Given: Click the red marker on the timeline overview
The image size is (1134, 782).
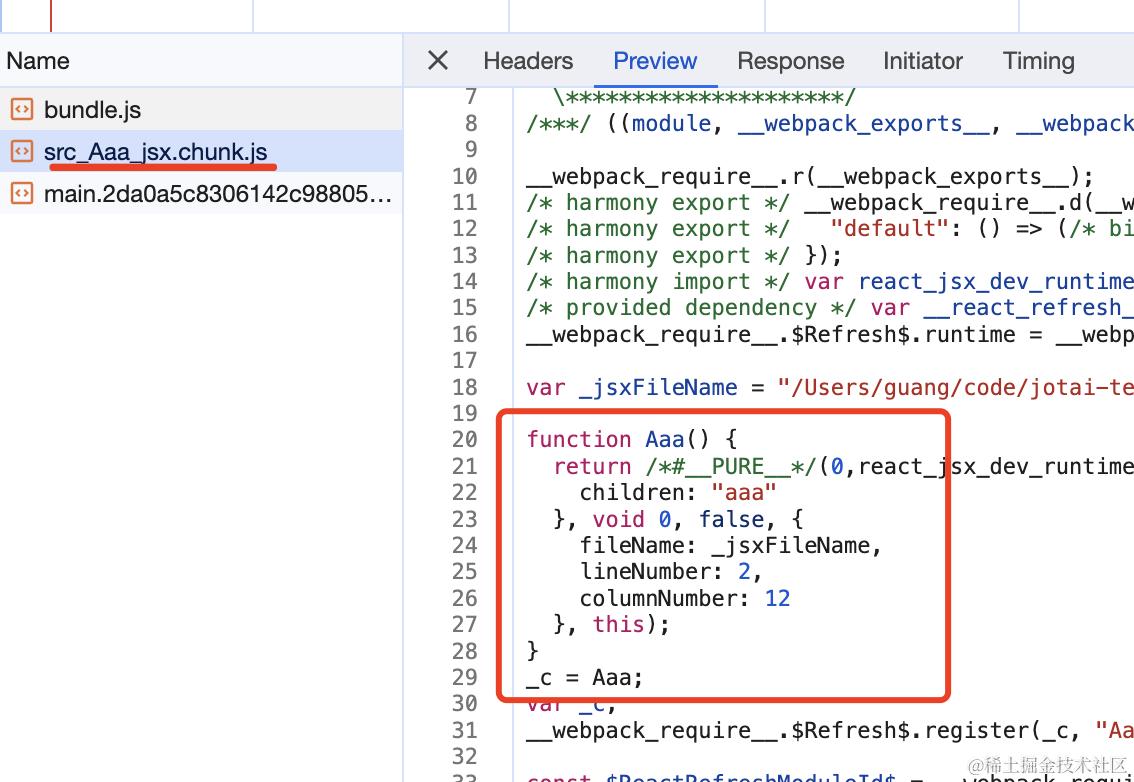Looking at the screenshot, I should [51, 16].
